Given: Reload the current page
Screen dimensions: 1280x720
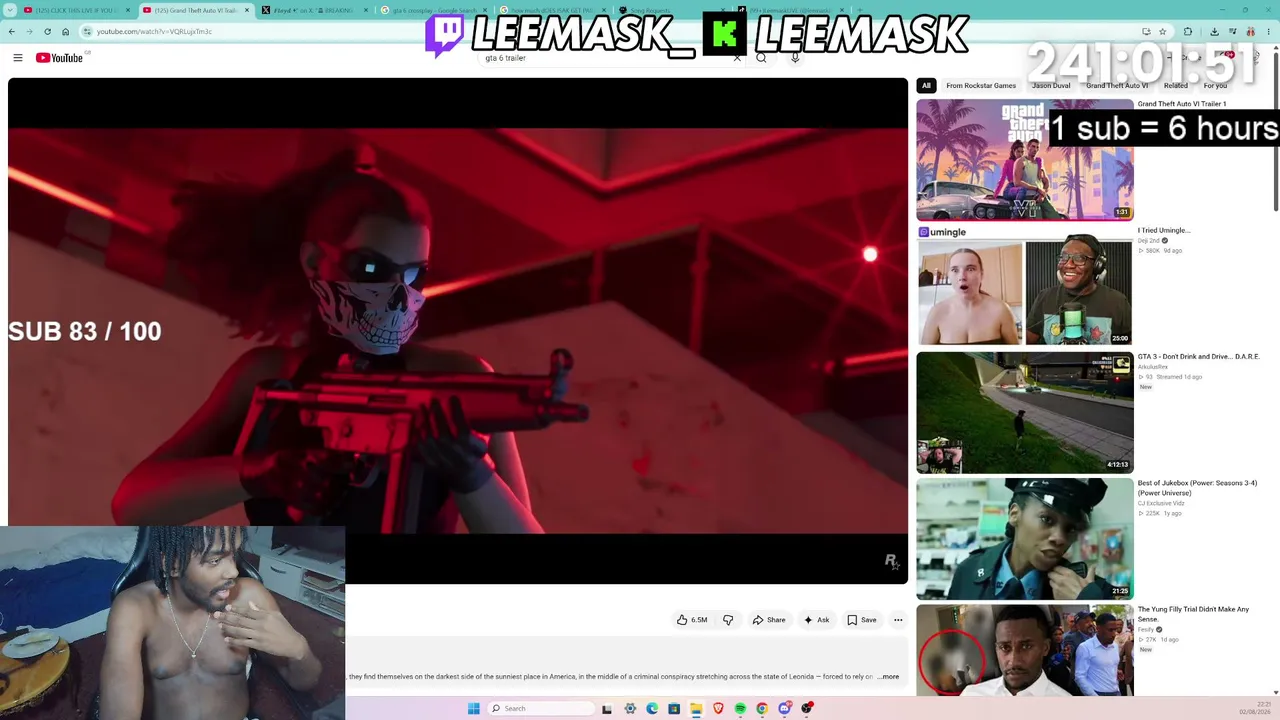Looking at the screenshot, I should click(x=47, y=31).
